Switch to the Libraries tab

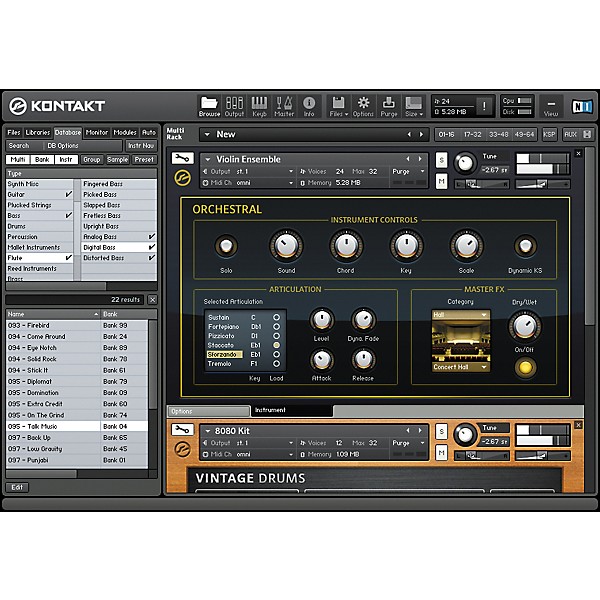click(x=38, y=132)
